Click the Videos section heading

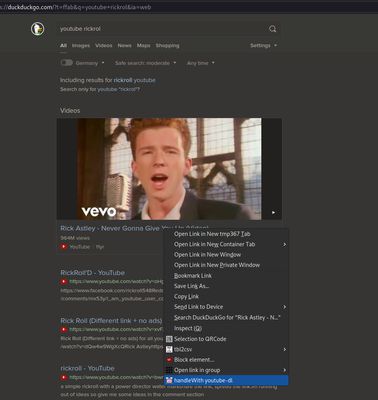click(70, 110)
